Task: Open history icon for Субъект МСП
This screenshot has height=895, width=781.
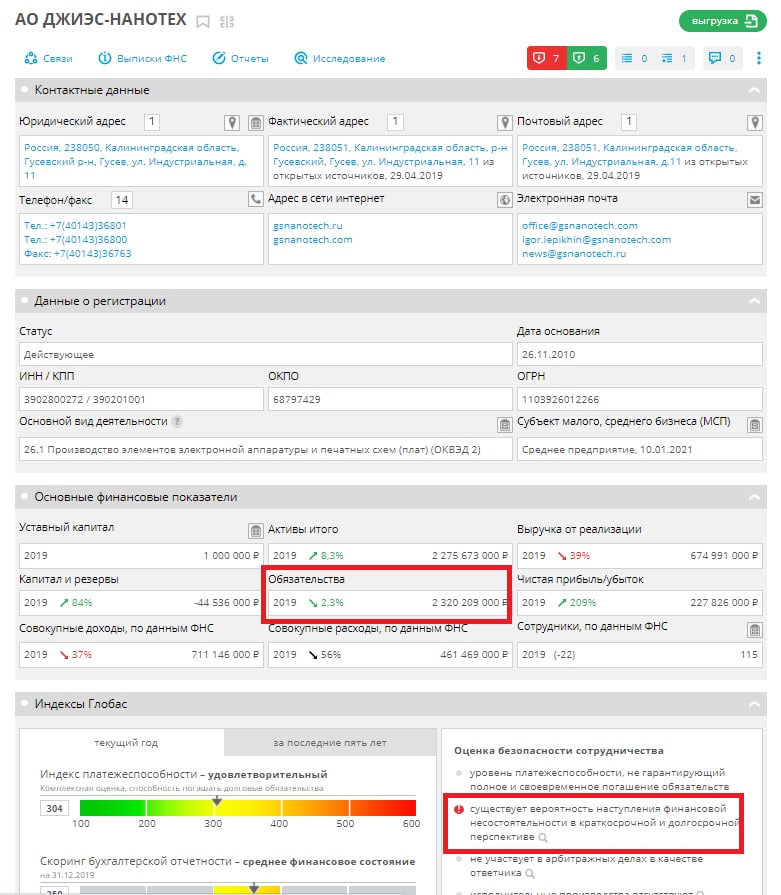Action: [755, 425]
